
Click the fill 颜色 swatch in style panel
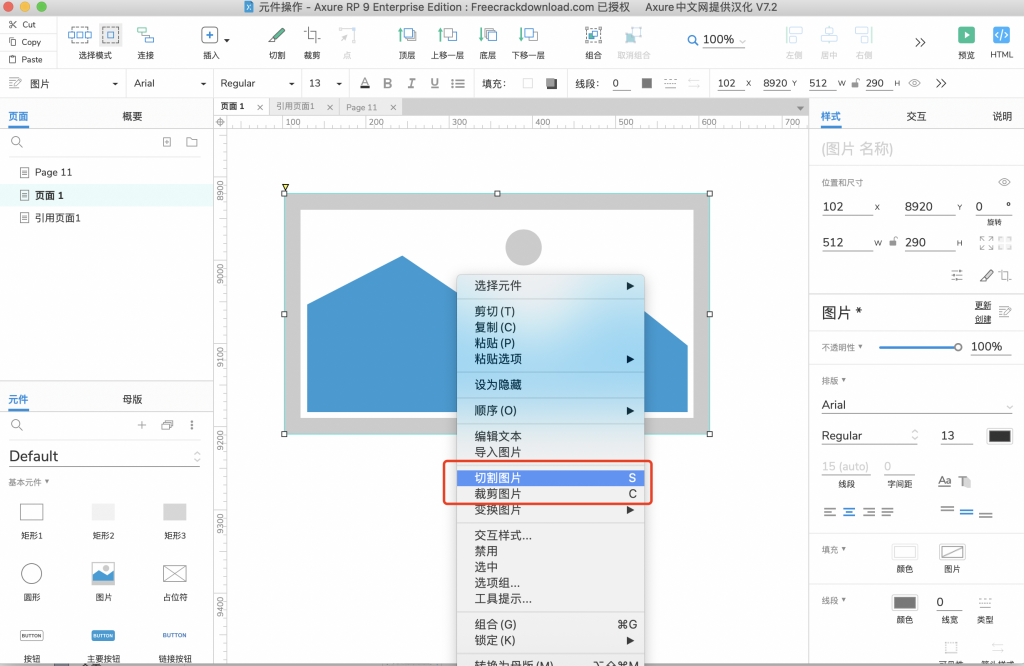[x=904, y=552]
